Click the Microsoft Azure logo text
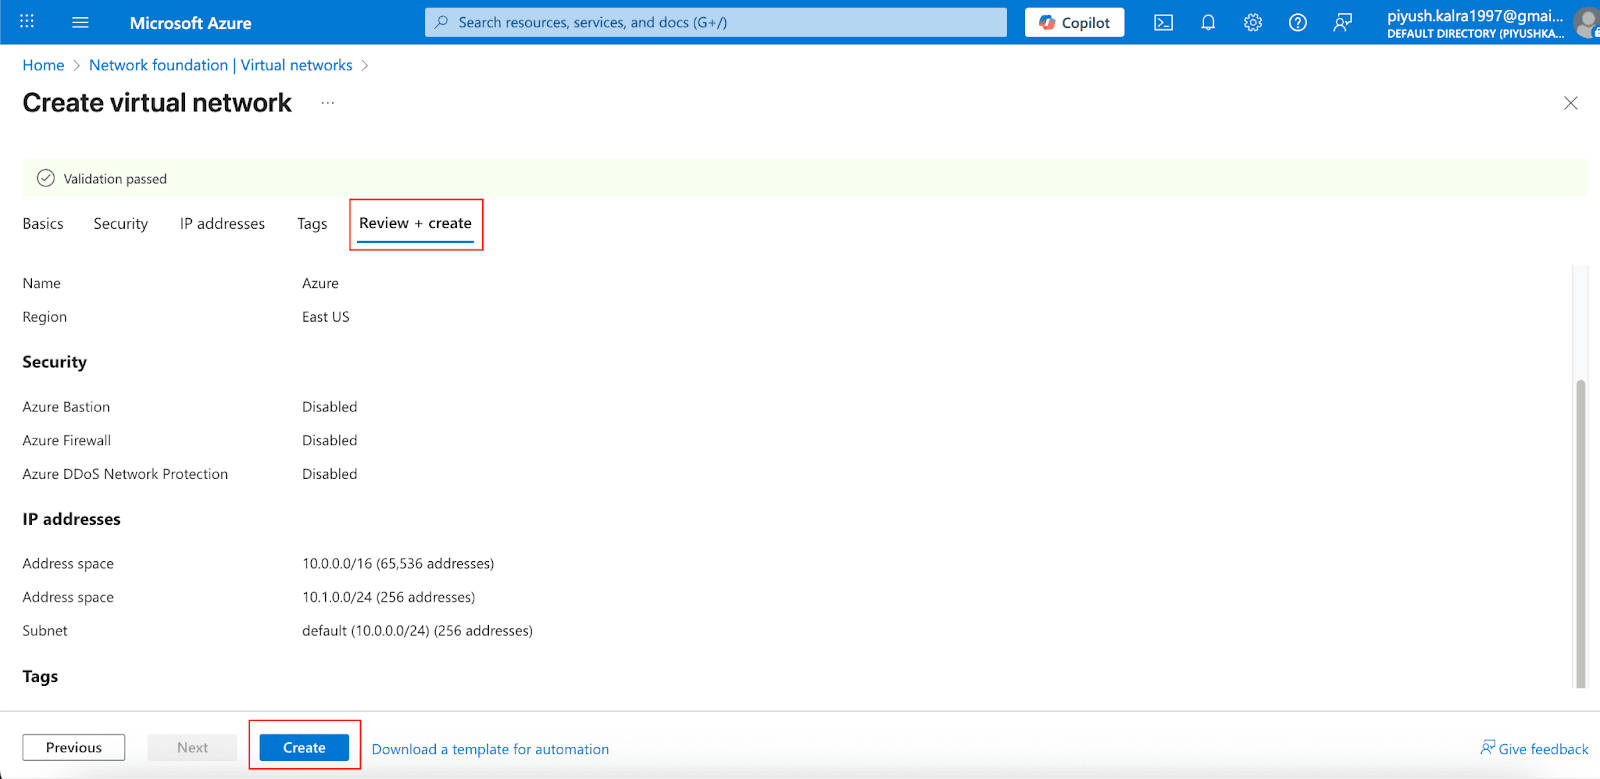Image resolution: width=1600 pixels, height=779 pixels. click(190, 23)
